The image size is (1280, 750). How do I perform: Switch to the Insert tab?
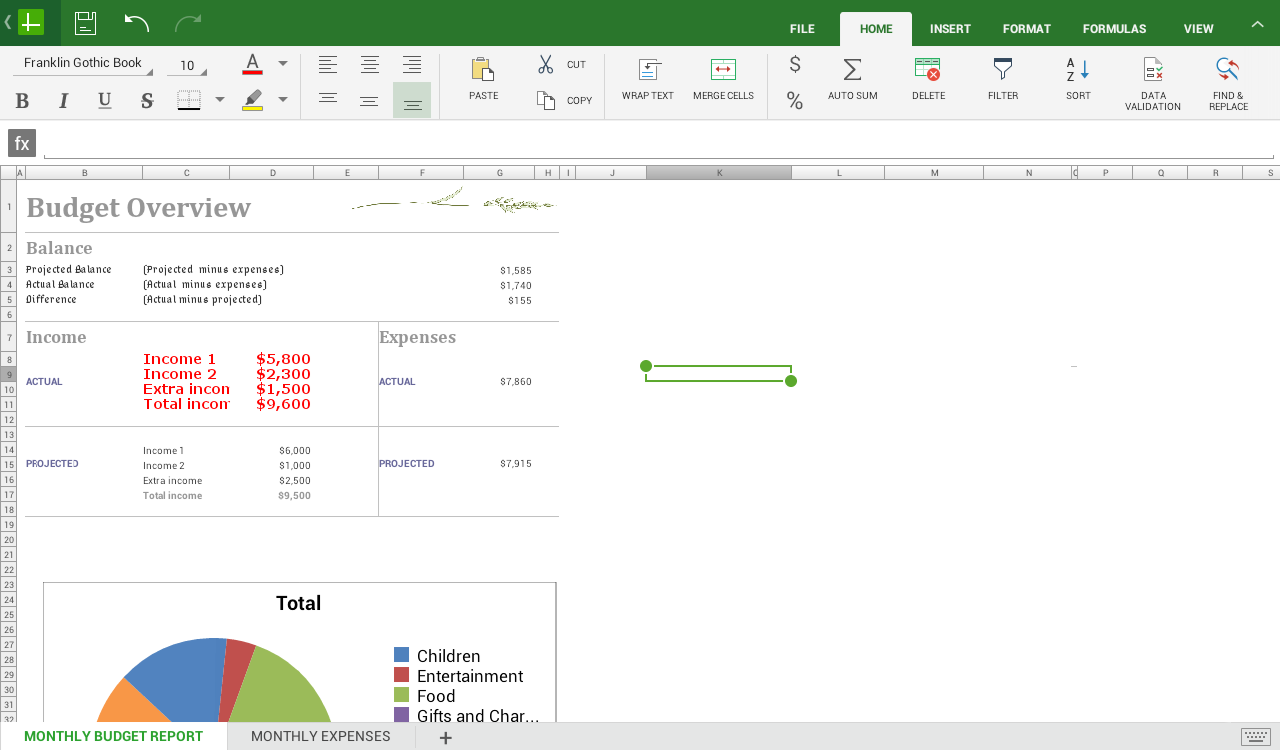(x=950, y=29)
